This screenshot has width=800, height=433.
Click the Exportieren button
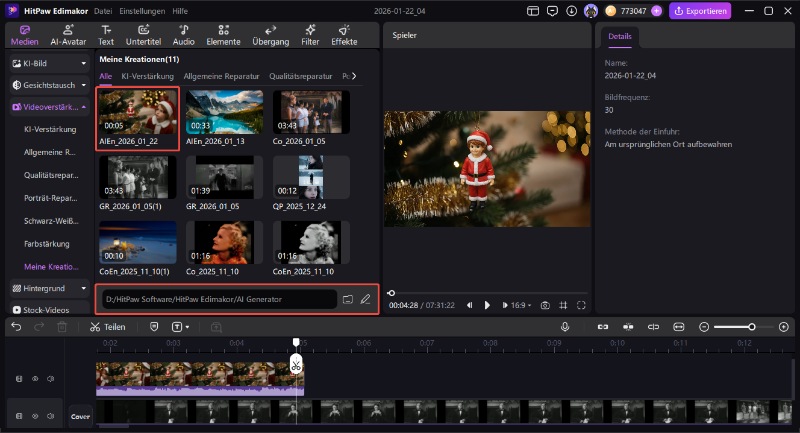[x=700, y=11]
